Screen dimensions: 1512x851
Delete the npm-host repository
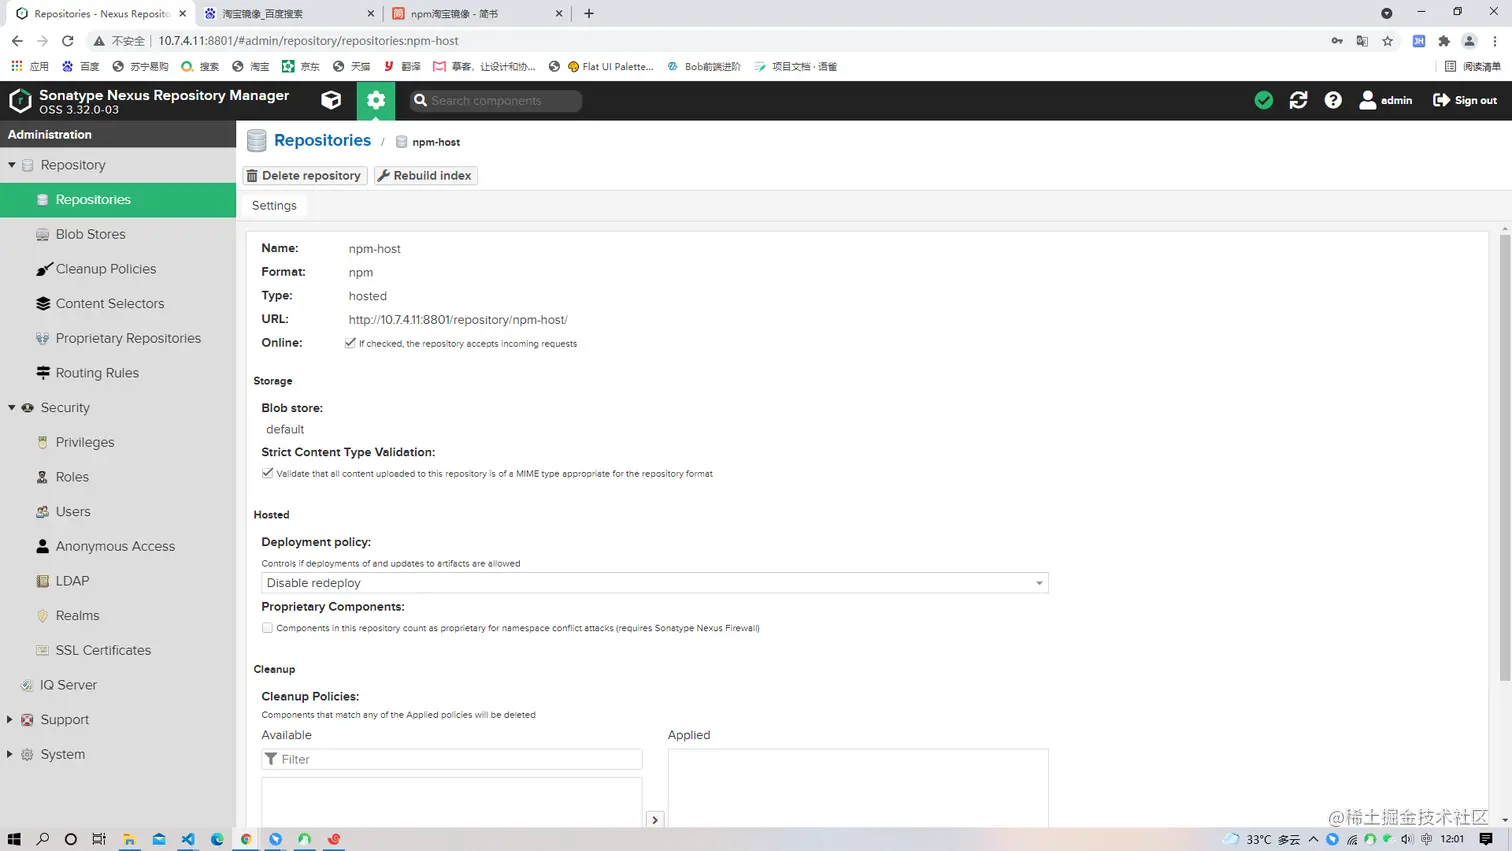(x=305, y=175)
